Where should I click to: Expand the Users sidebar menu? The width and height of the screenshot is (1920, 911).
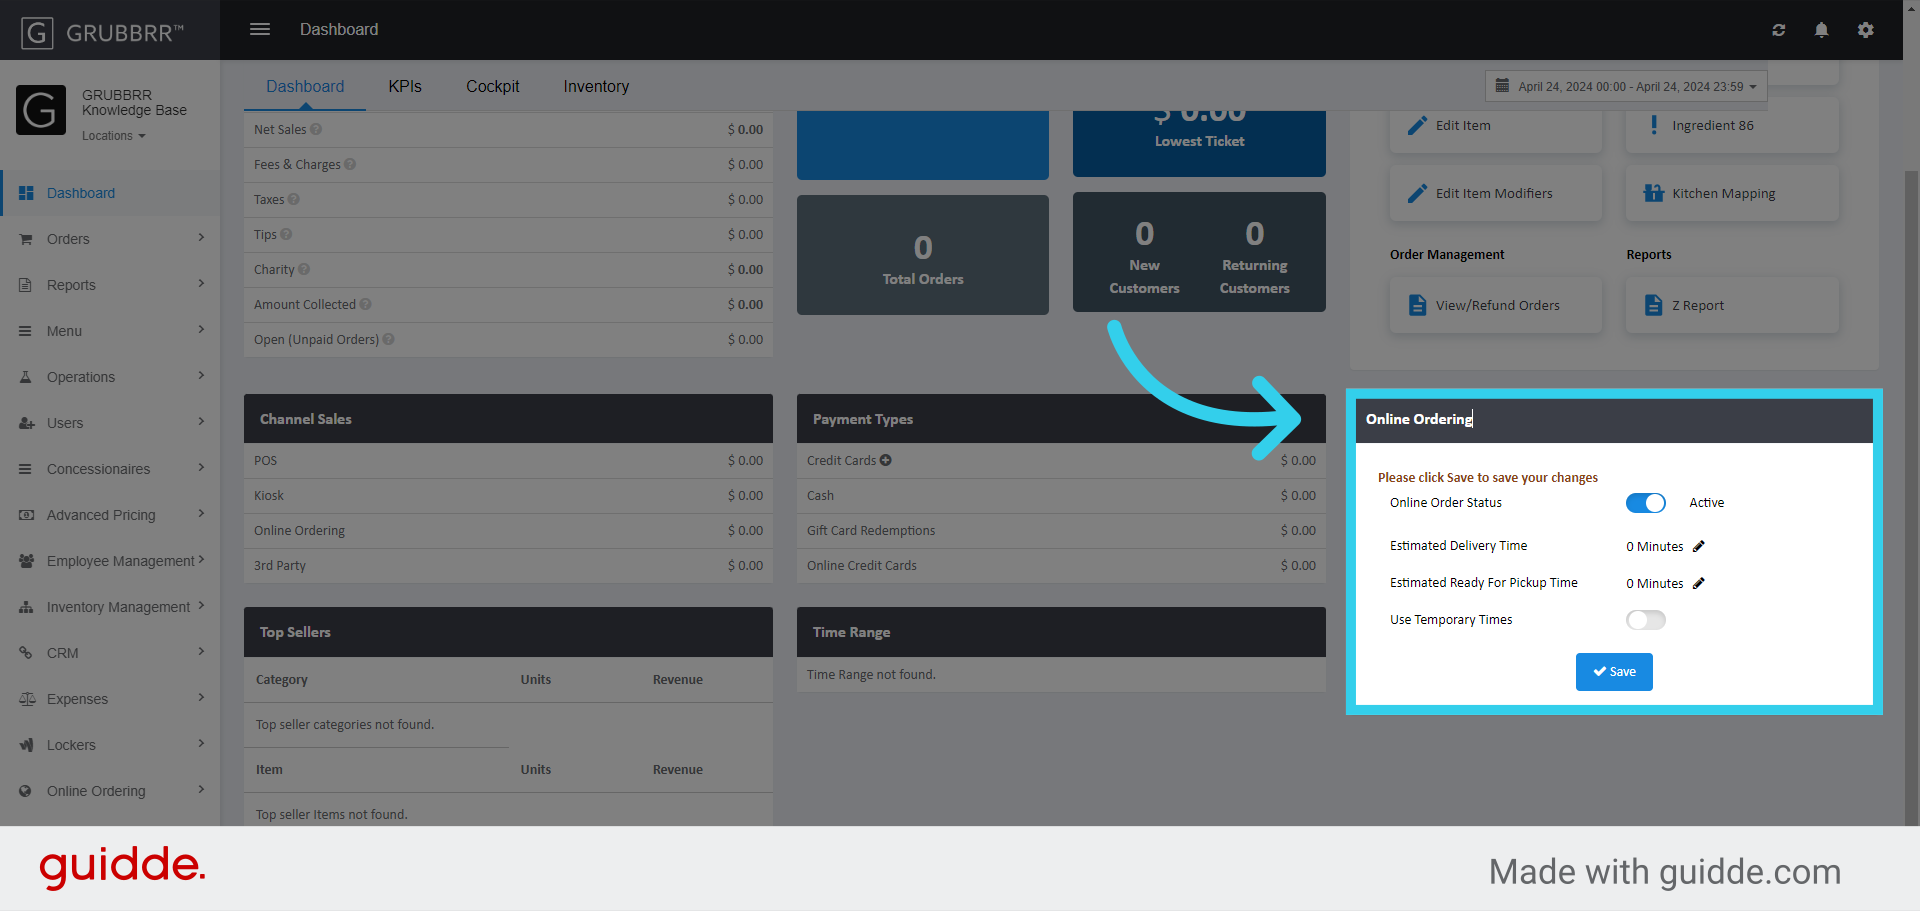pyautogui.click(x=110, y=423)
